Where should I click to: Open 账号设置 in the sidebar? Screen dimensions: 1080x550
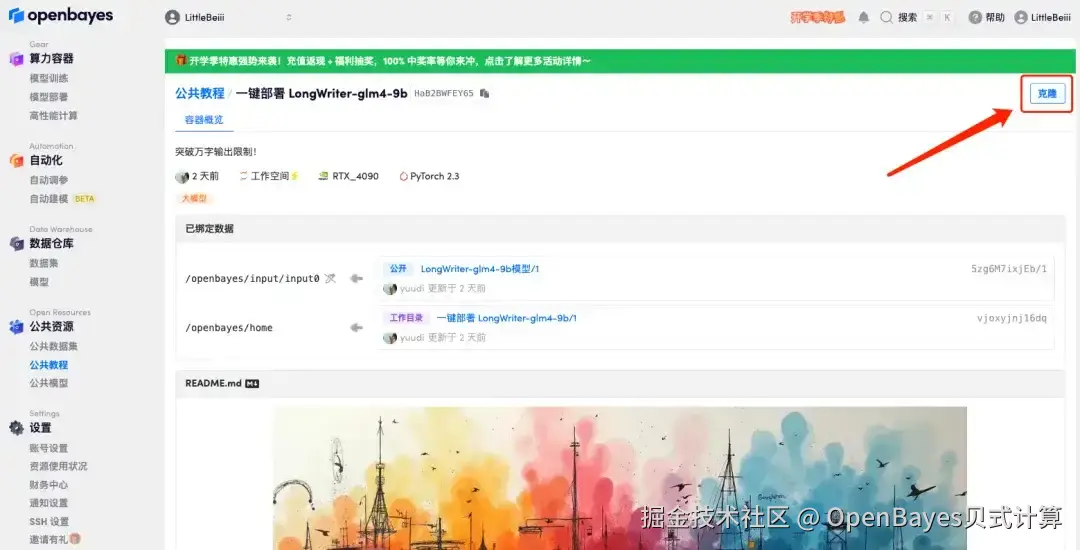[x=49, y=448]
